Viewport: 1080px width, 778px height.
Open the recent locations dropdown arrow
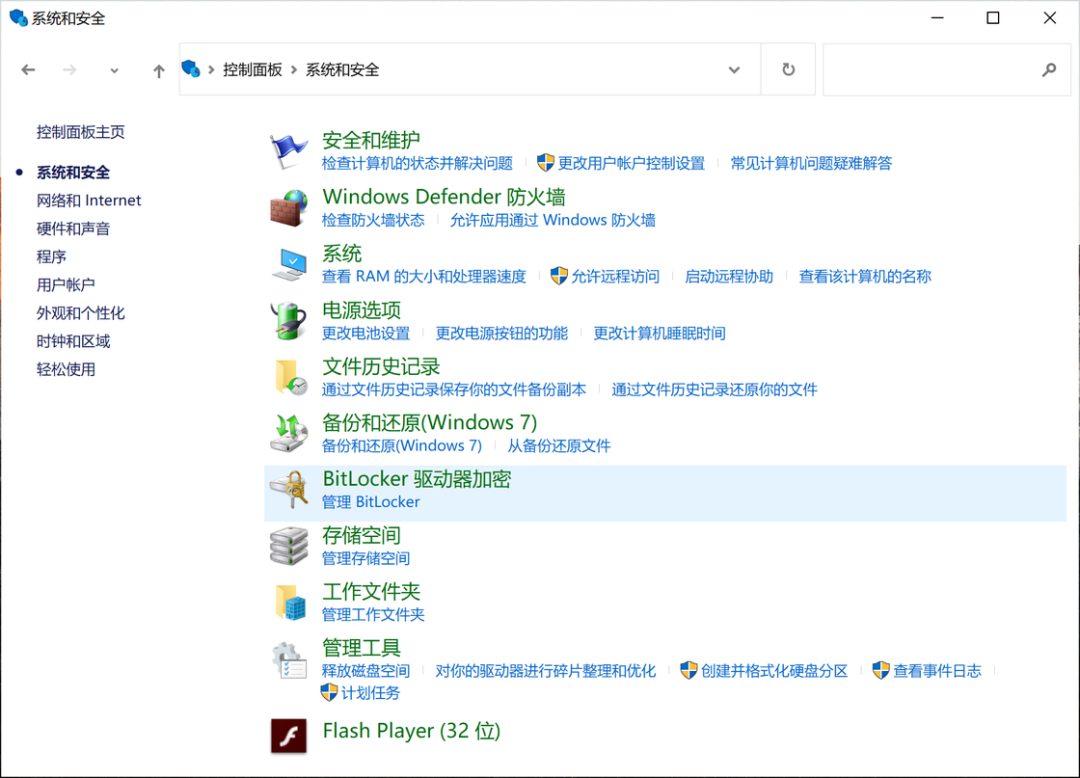point(114,70)
